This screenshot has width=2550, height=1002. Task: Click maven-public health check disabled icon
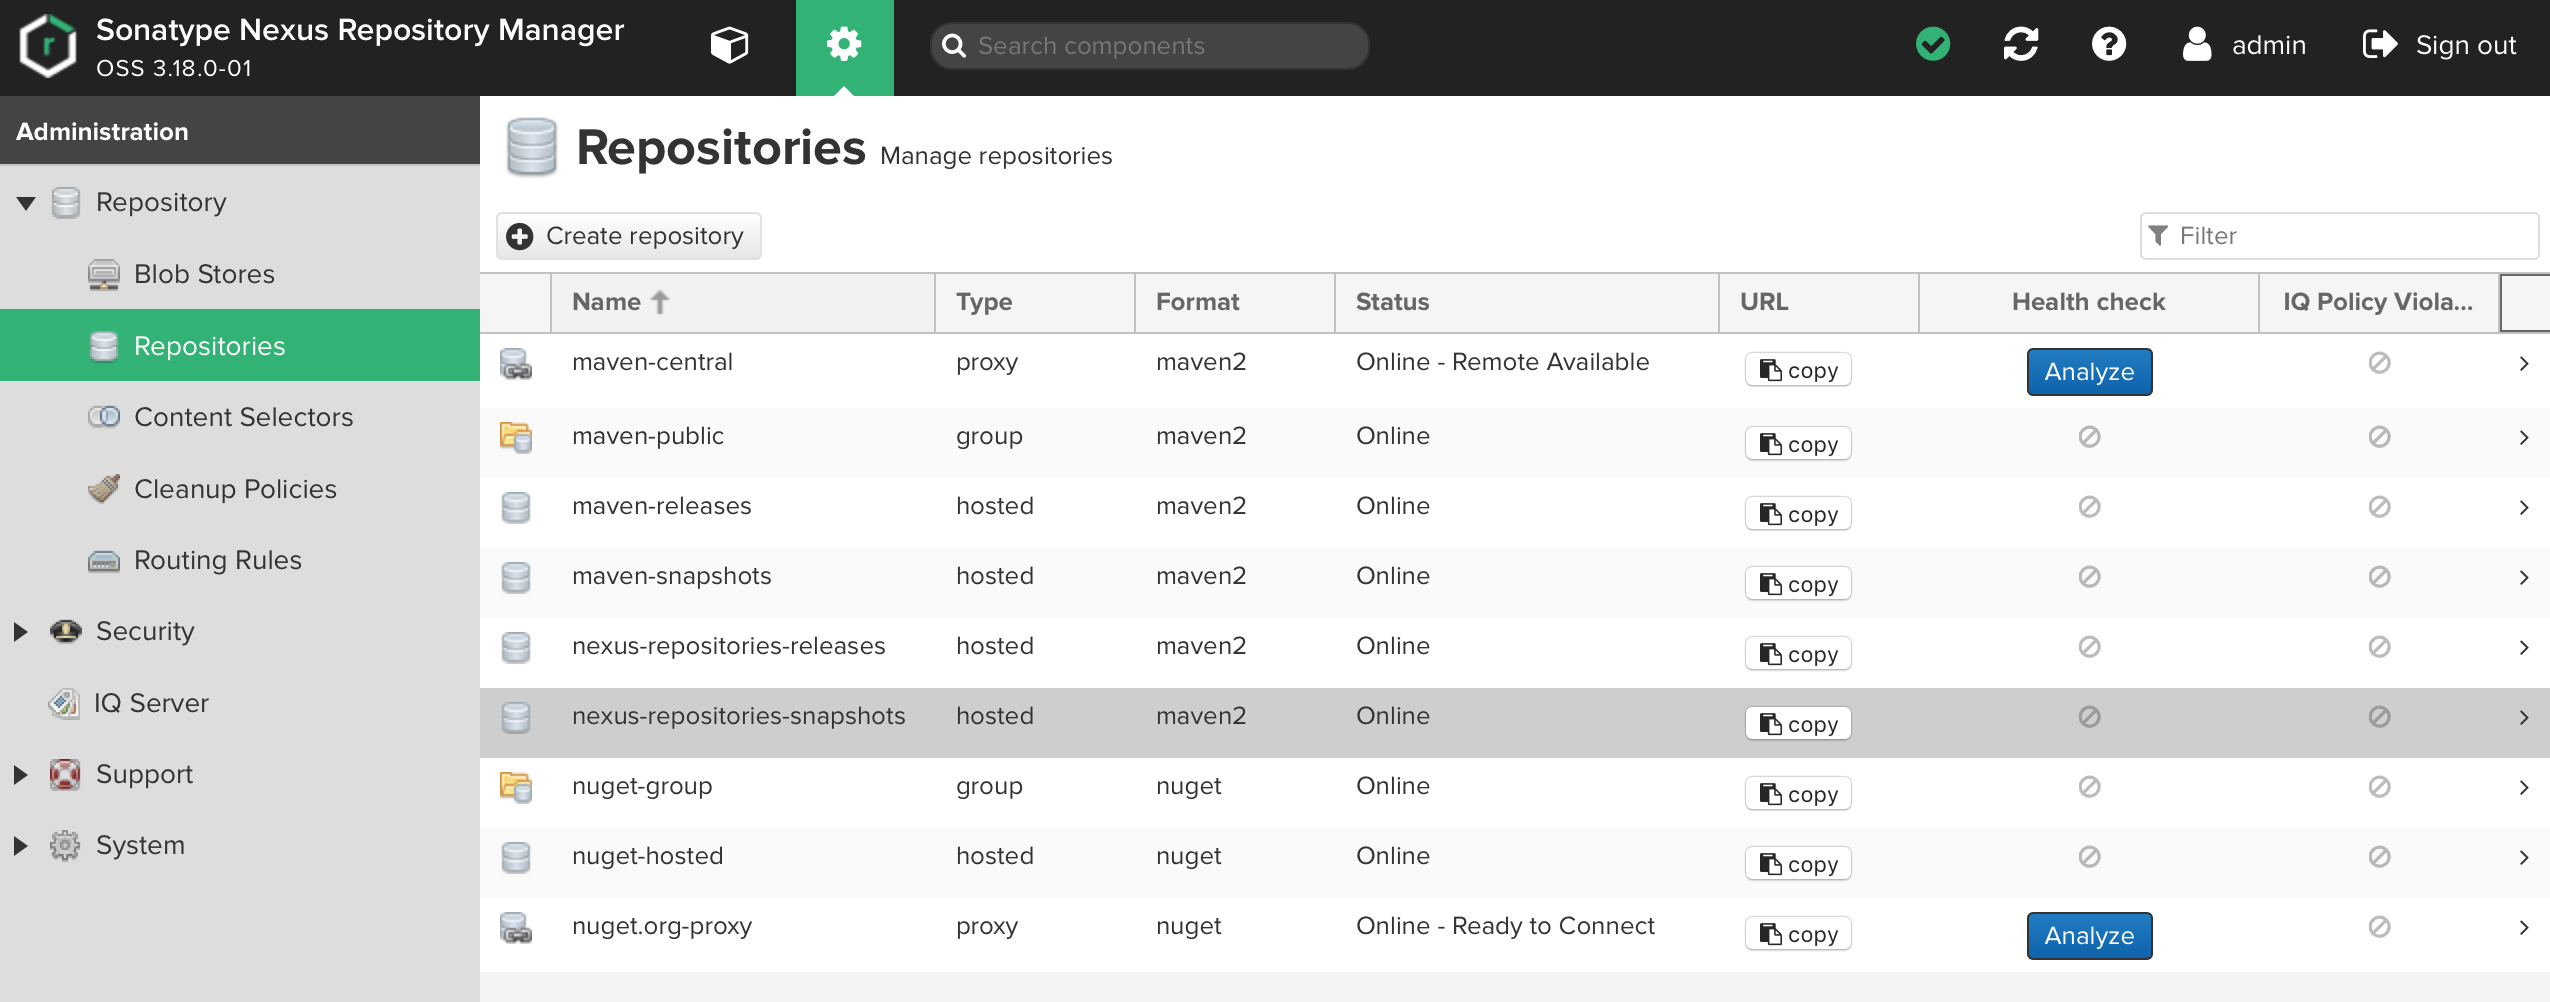[2089, 437]
